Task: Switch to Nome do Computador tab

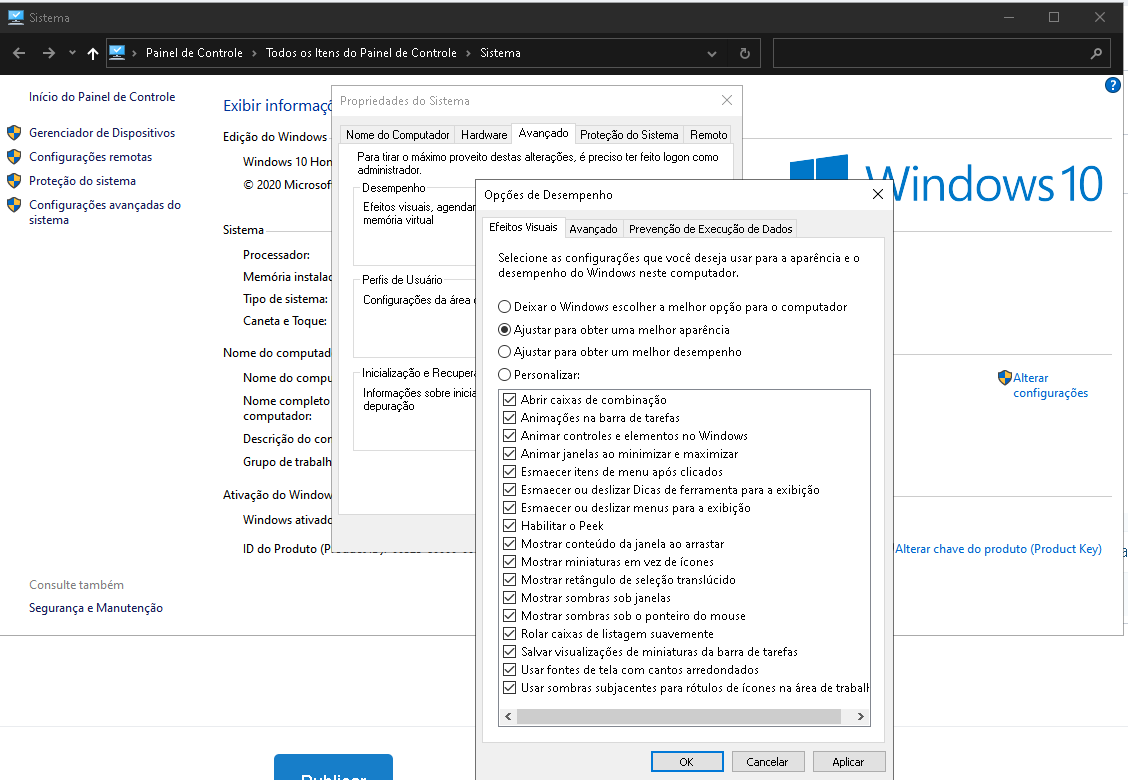Action: (x=398, y=135)
